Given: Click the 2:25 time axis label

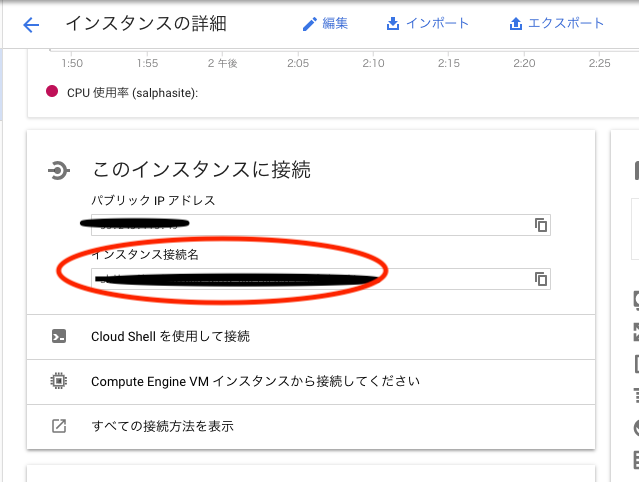Looking at the screenshot, I should [x=599, y=63].
